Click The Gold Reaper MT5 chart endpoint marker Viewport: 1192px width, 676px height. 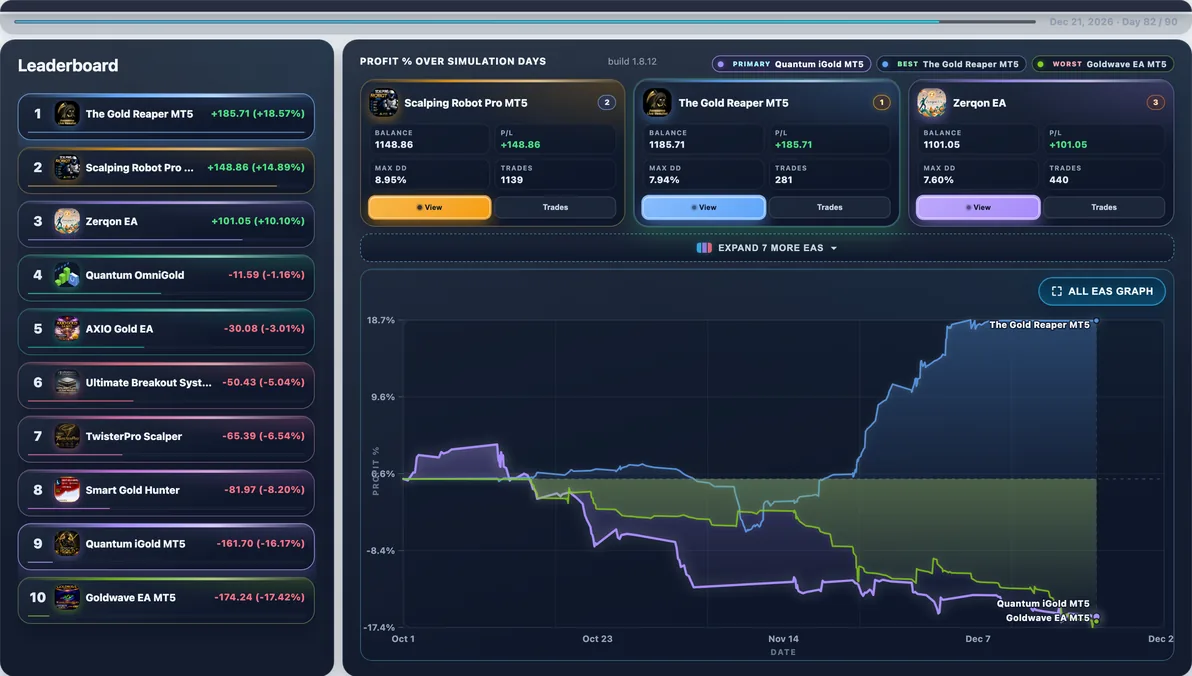[x=1095, y=321]
